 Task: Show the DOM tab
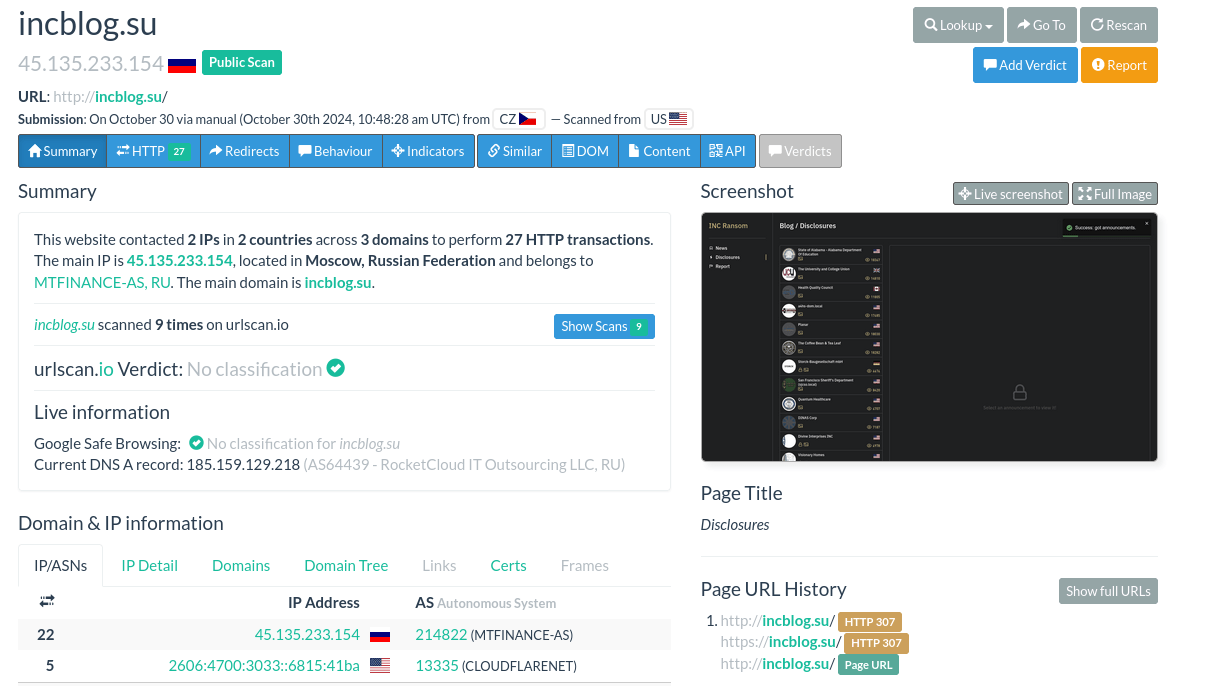coord(585,151)
